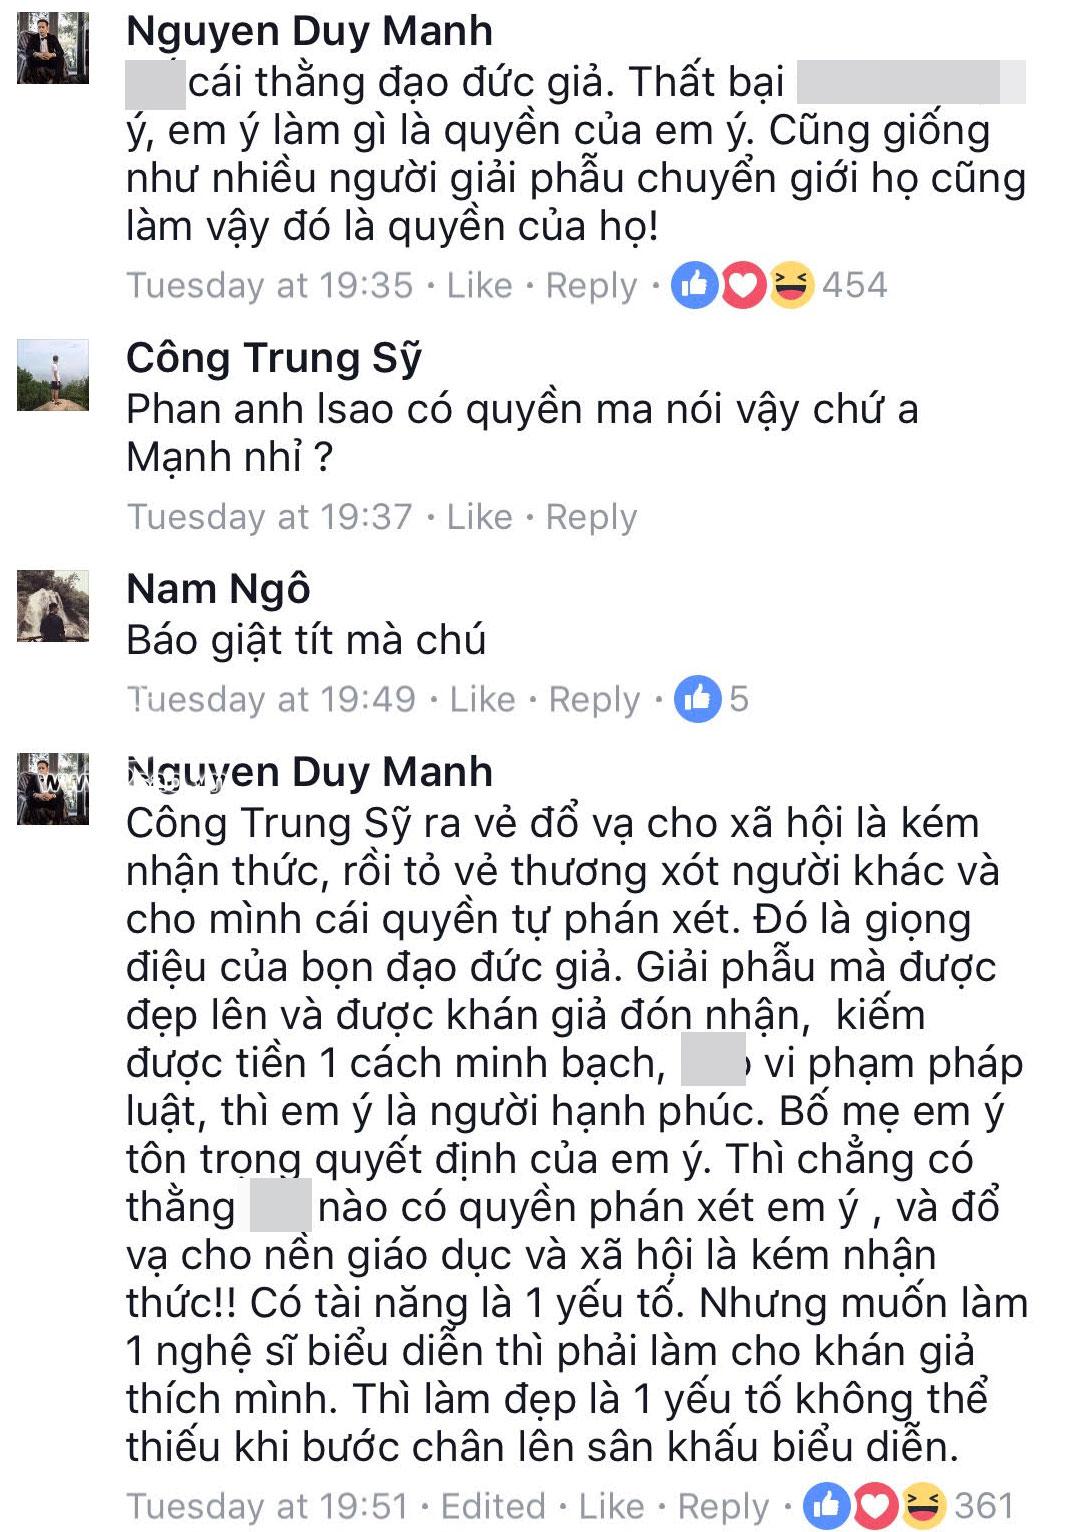This screenshot has height=1532, width=1067.
Task: Open the Tuesday at 19:49 timestamp link
Action: tap(271, 699)
